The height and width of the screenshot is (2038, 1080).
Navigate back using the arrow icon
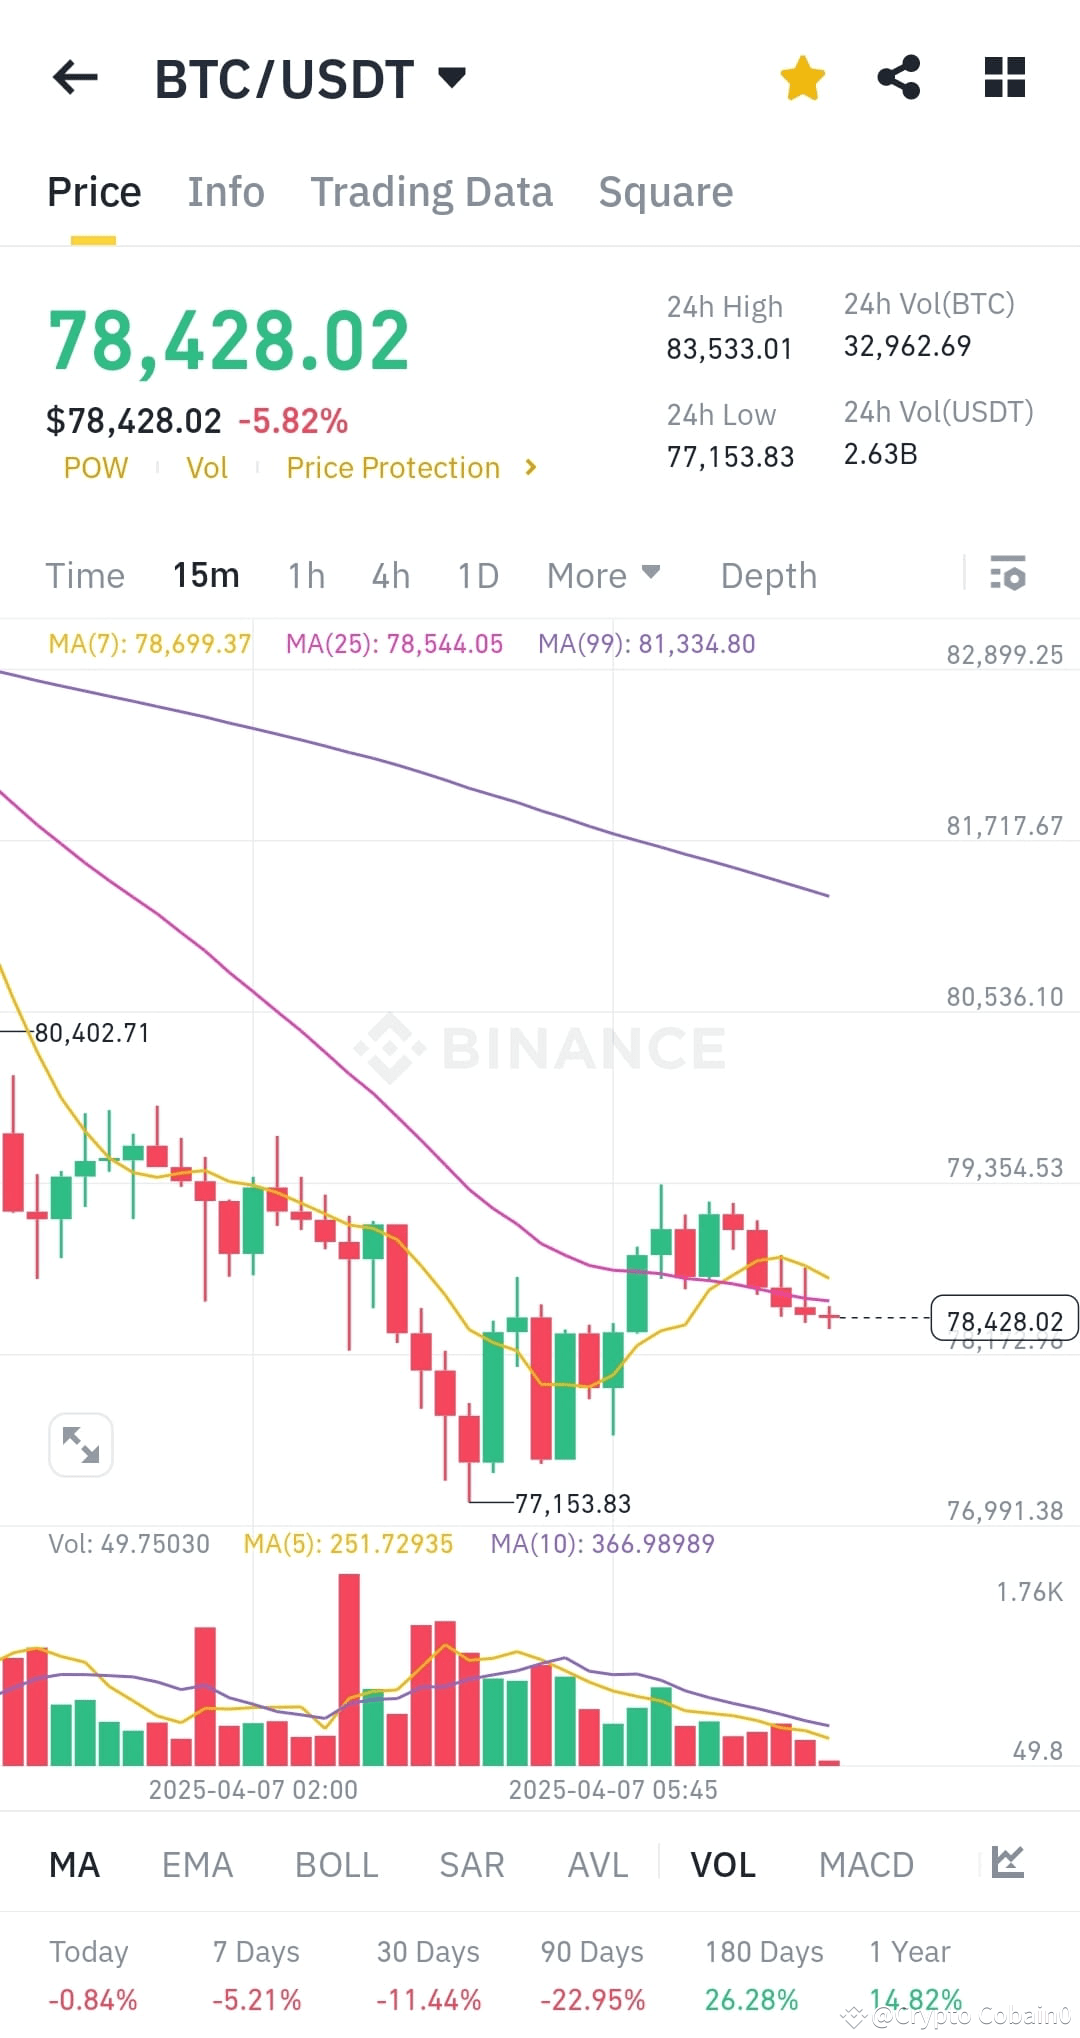click(75, 78)
